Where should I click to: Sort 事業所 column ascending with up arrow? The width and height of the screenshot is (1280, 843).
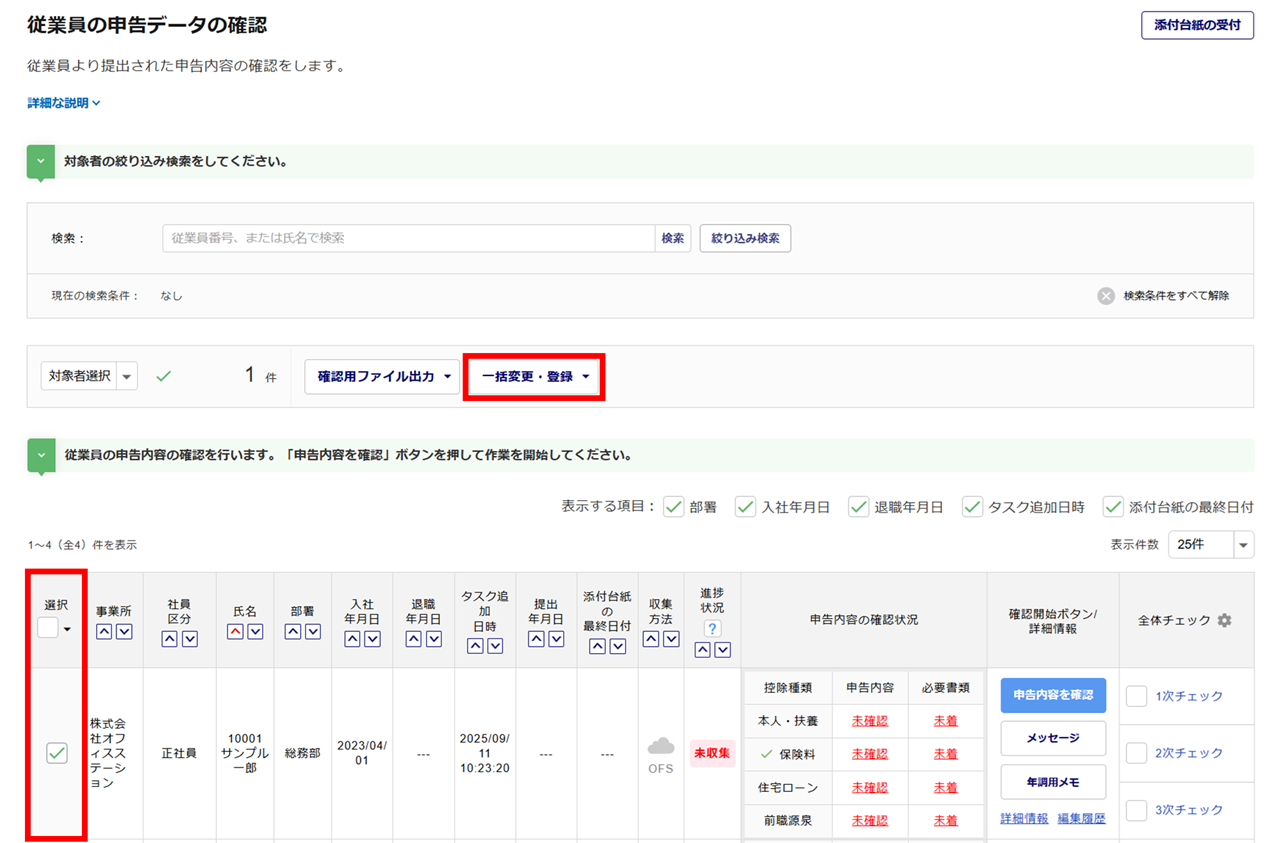(104, 631)
